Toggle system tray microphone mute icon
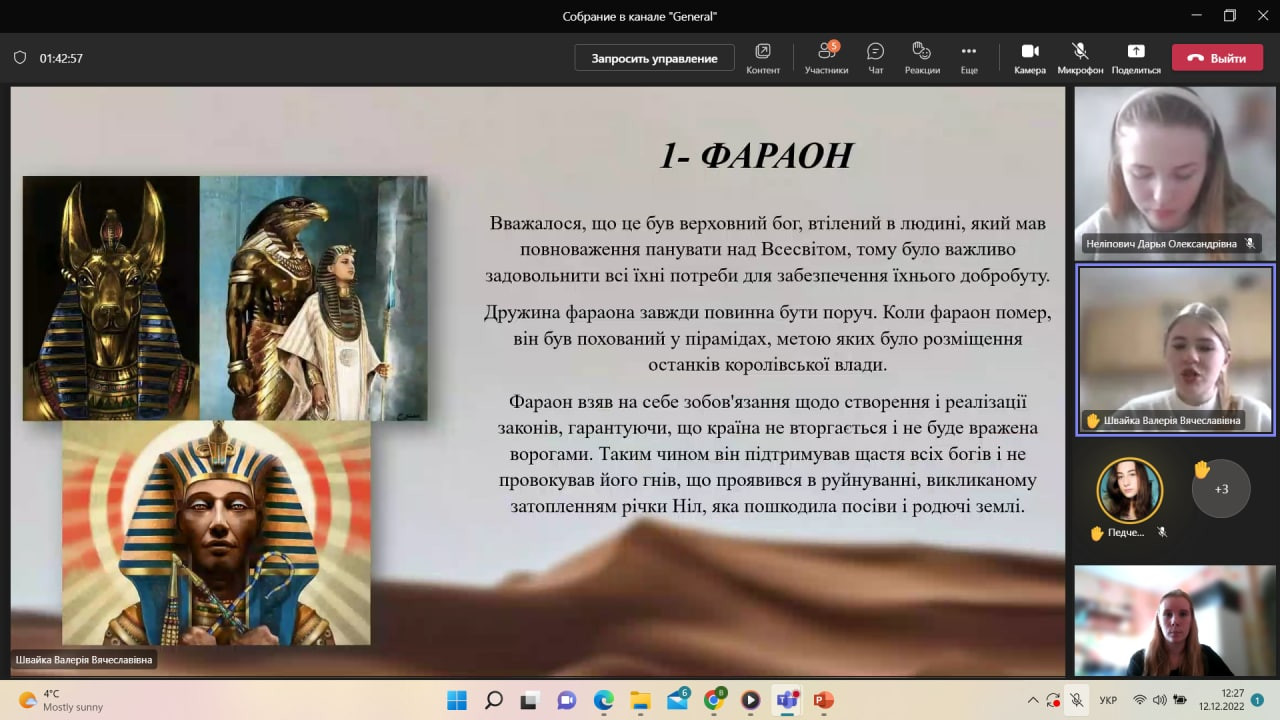This screenshot has height=720, width=1280. [1076, 700]
